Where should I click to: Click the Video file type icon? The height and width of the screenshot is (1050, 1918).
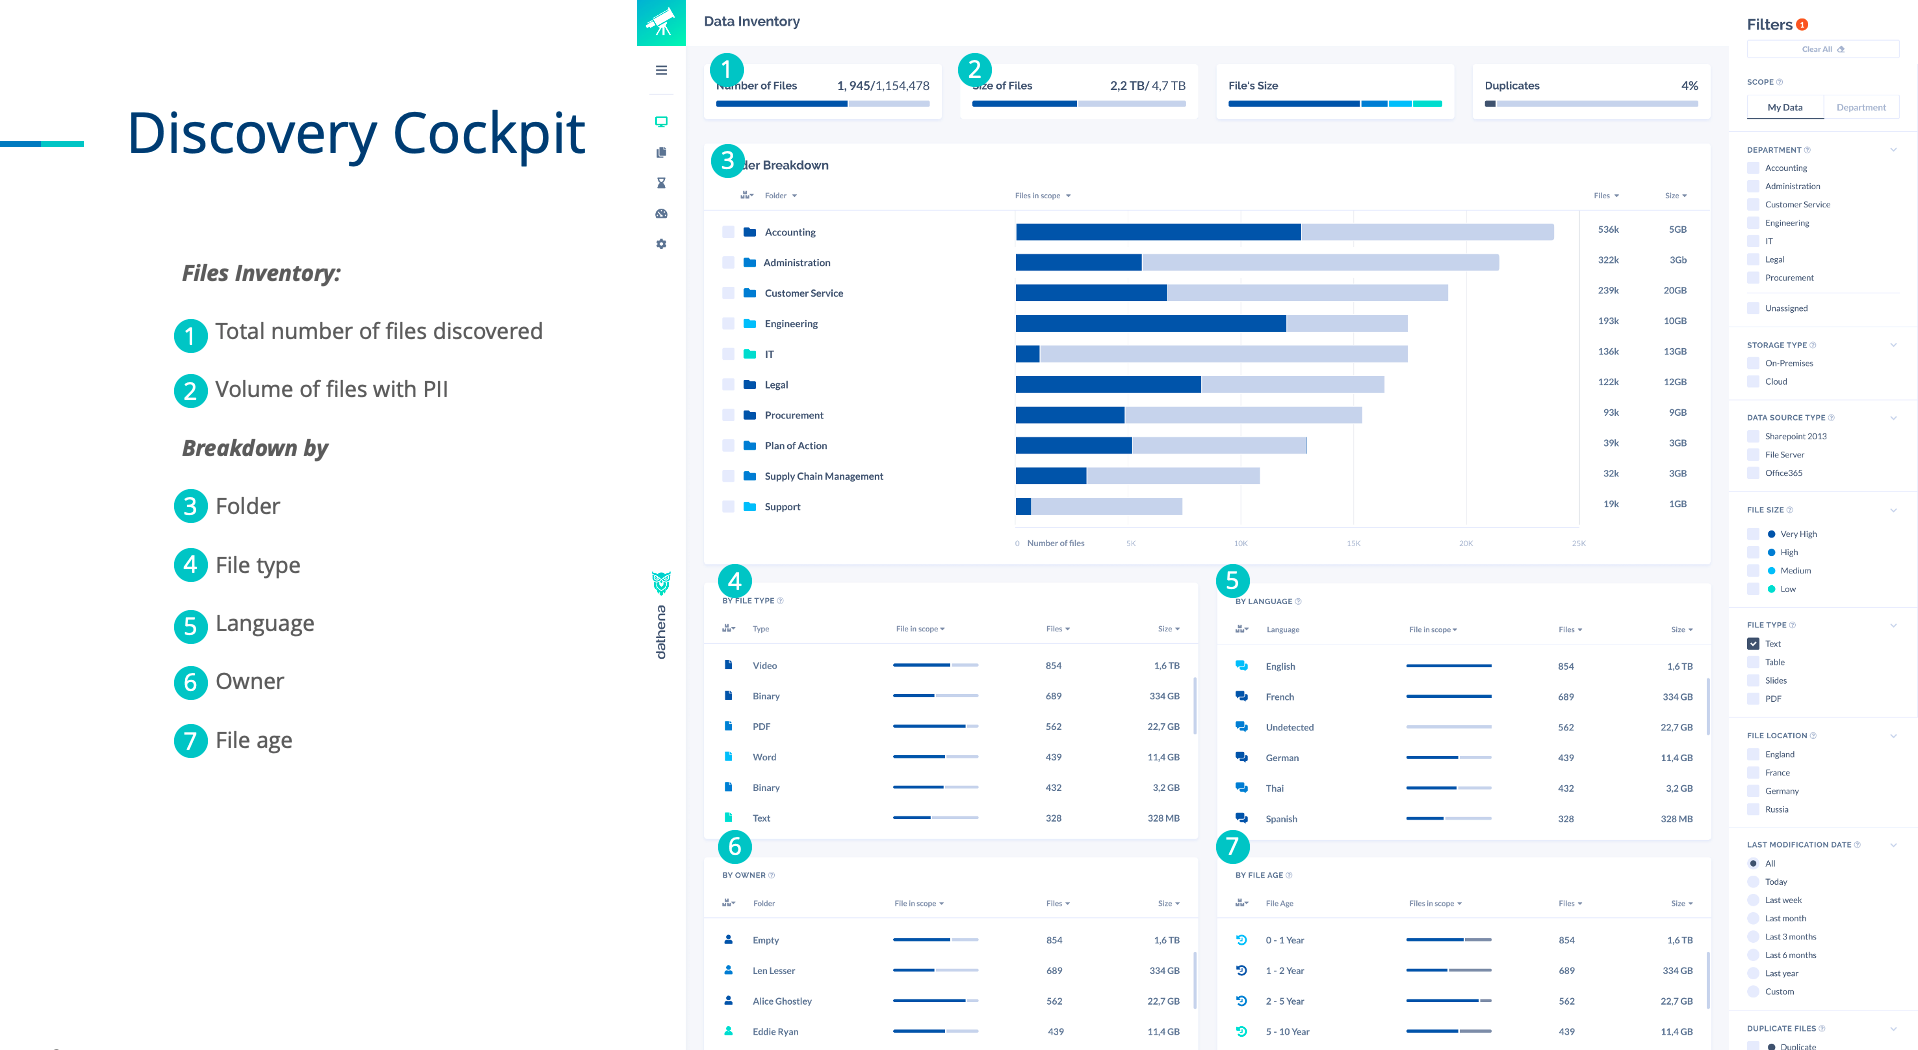[728, 665]
